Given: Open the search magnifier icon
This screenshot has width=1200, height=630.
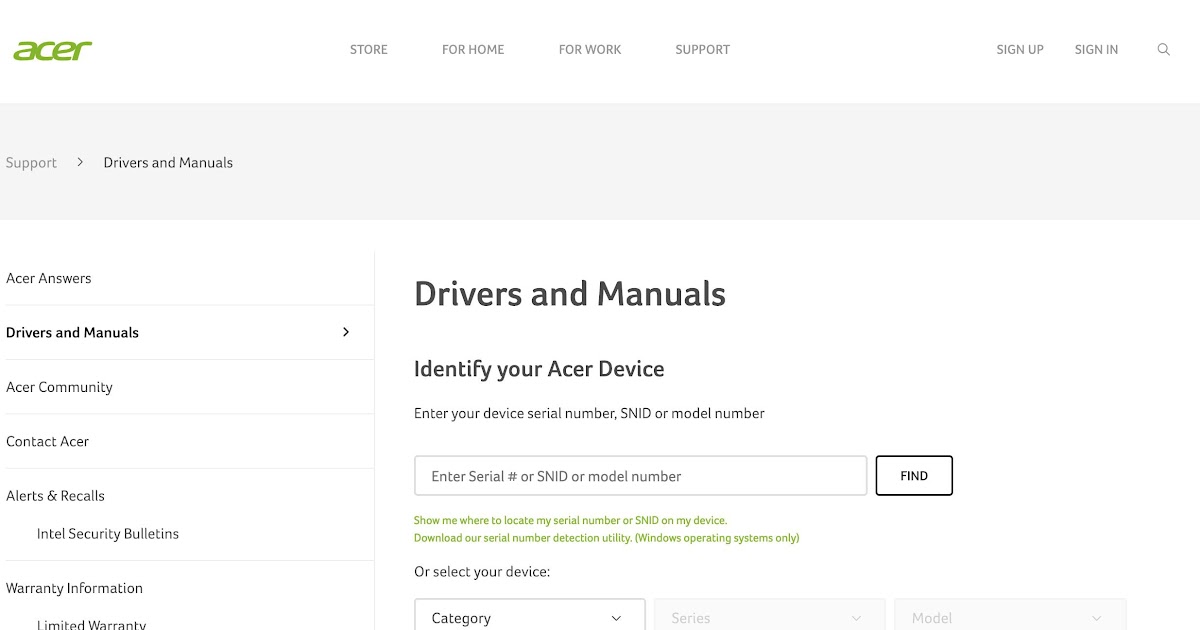Looking at the screenshot, I should click(1163, 49).
